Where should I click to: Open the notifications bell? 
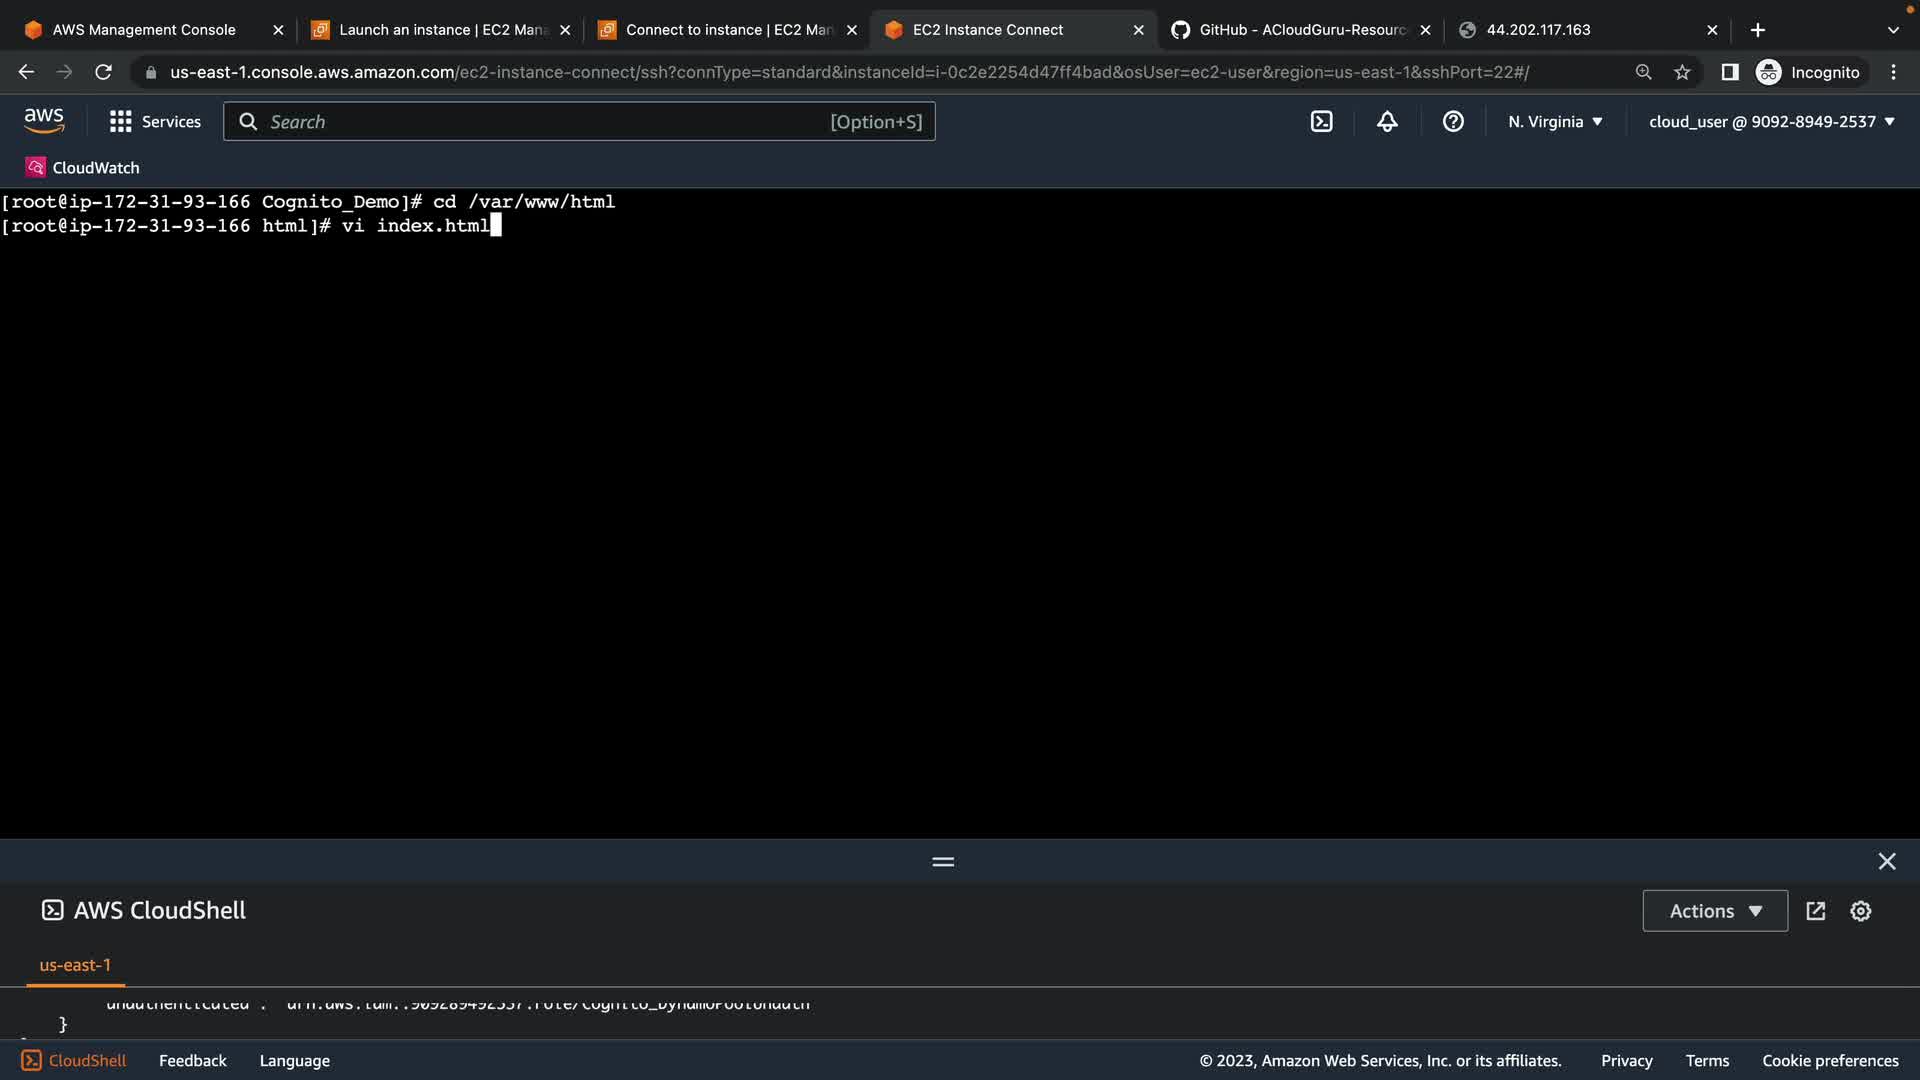pyautogui.click(x=1387, y=122)
